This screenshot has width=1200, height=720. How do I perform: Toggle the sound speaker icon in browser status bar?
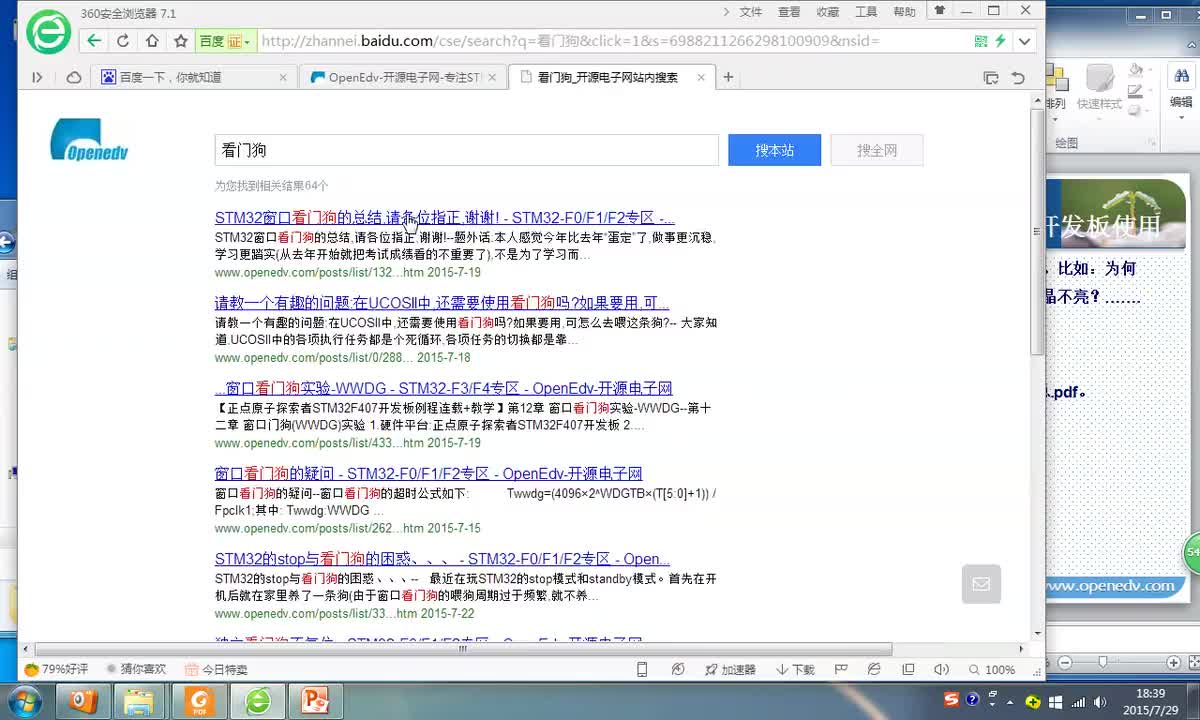click(x=941, y=669)
